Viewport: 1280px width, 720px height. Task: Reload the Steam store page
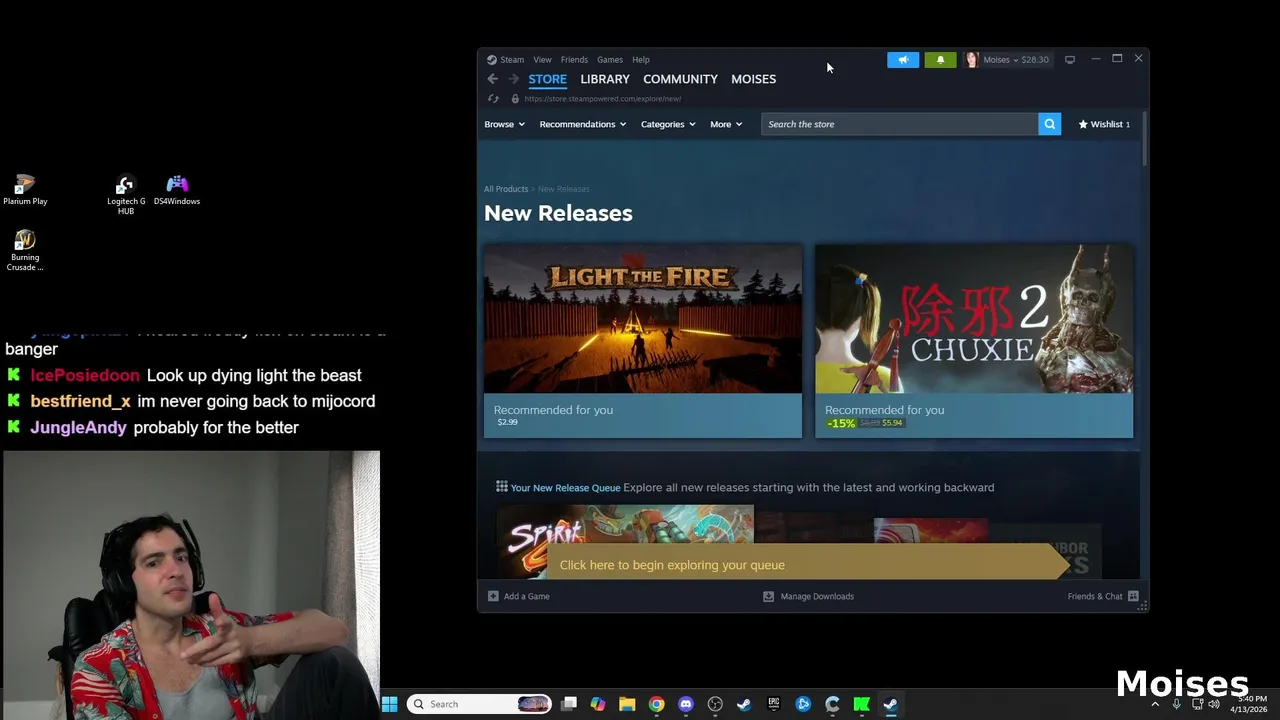click(493, 99)
